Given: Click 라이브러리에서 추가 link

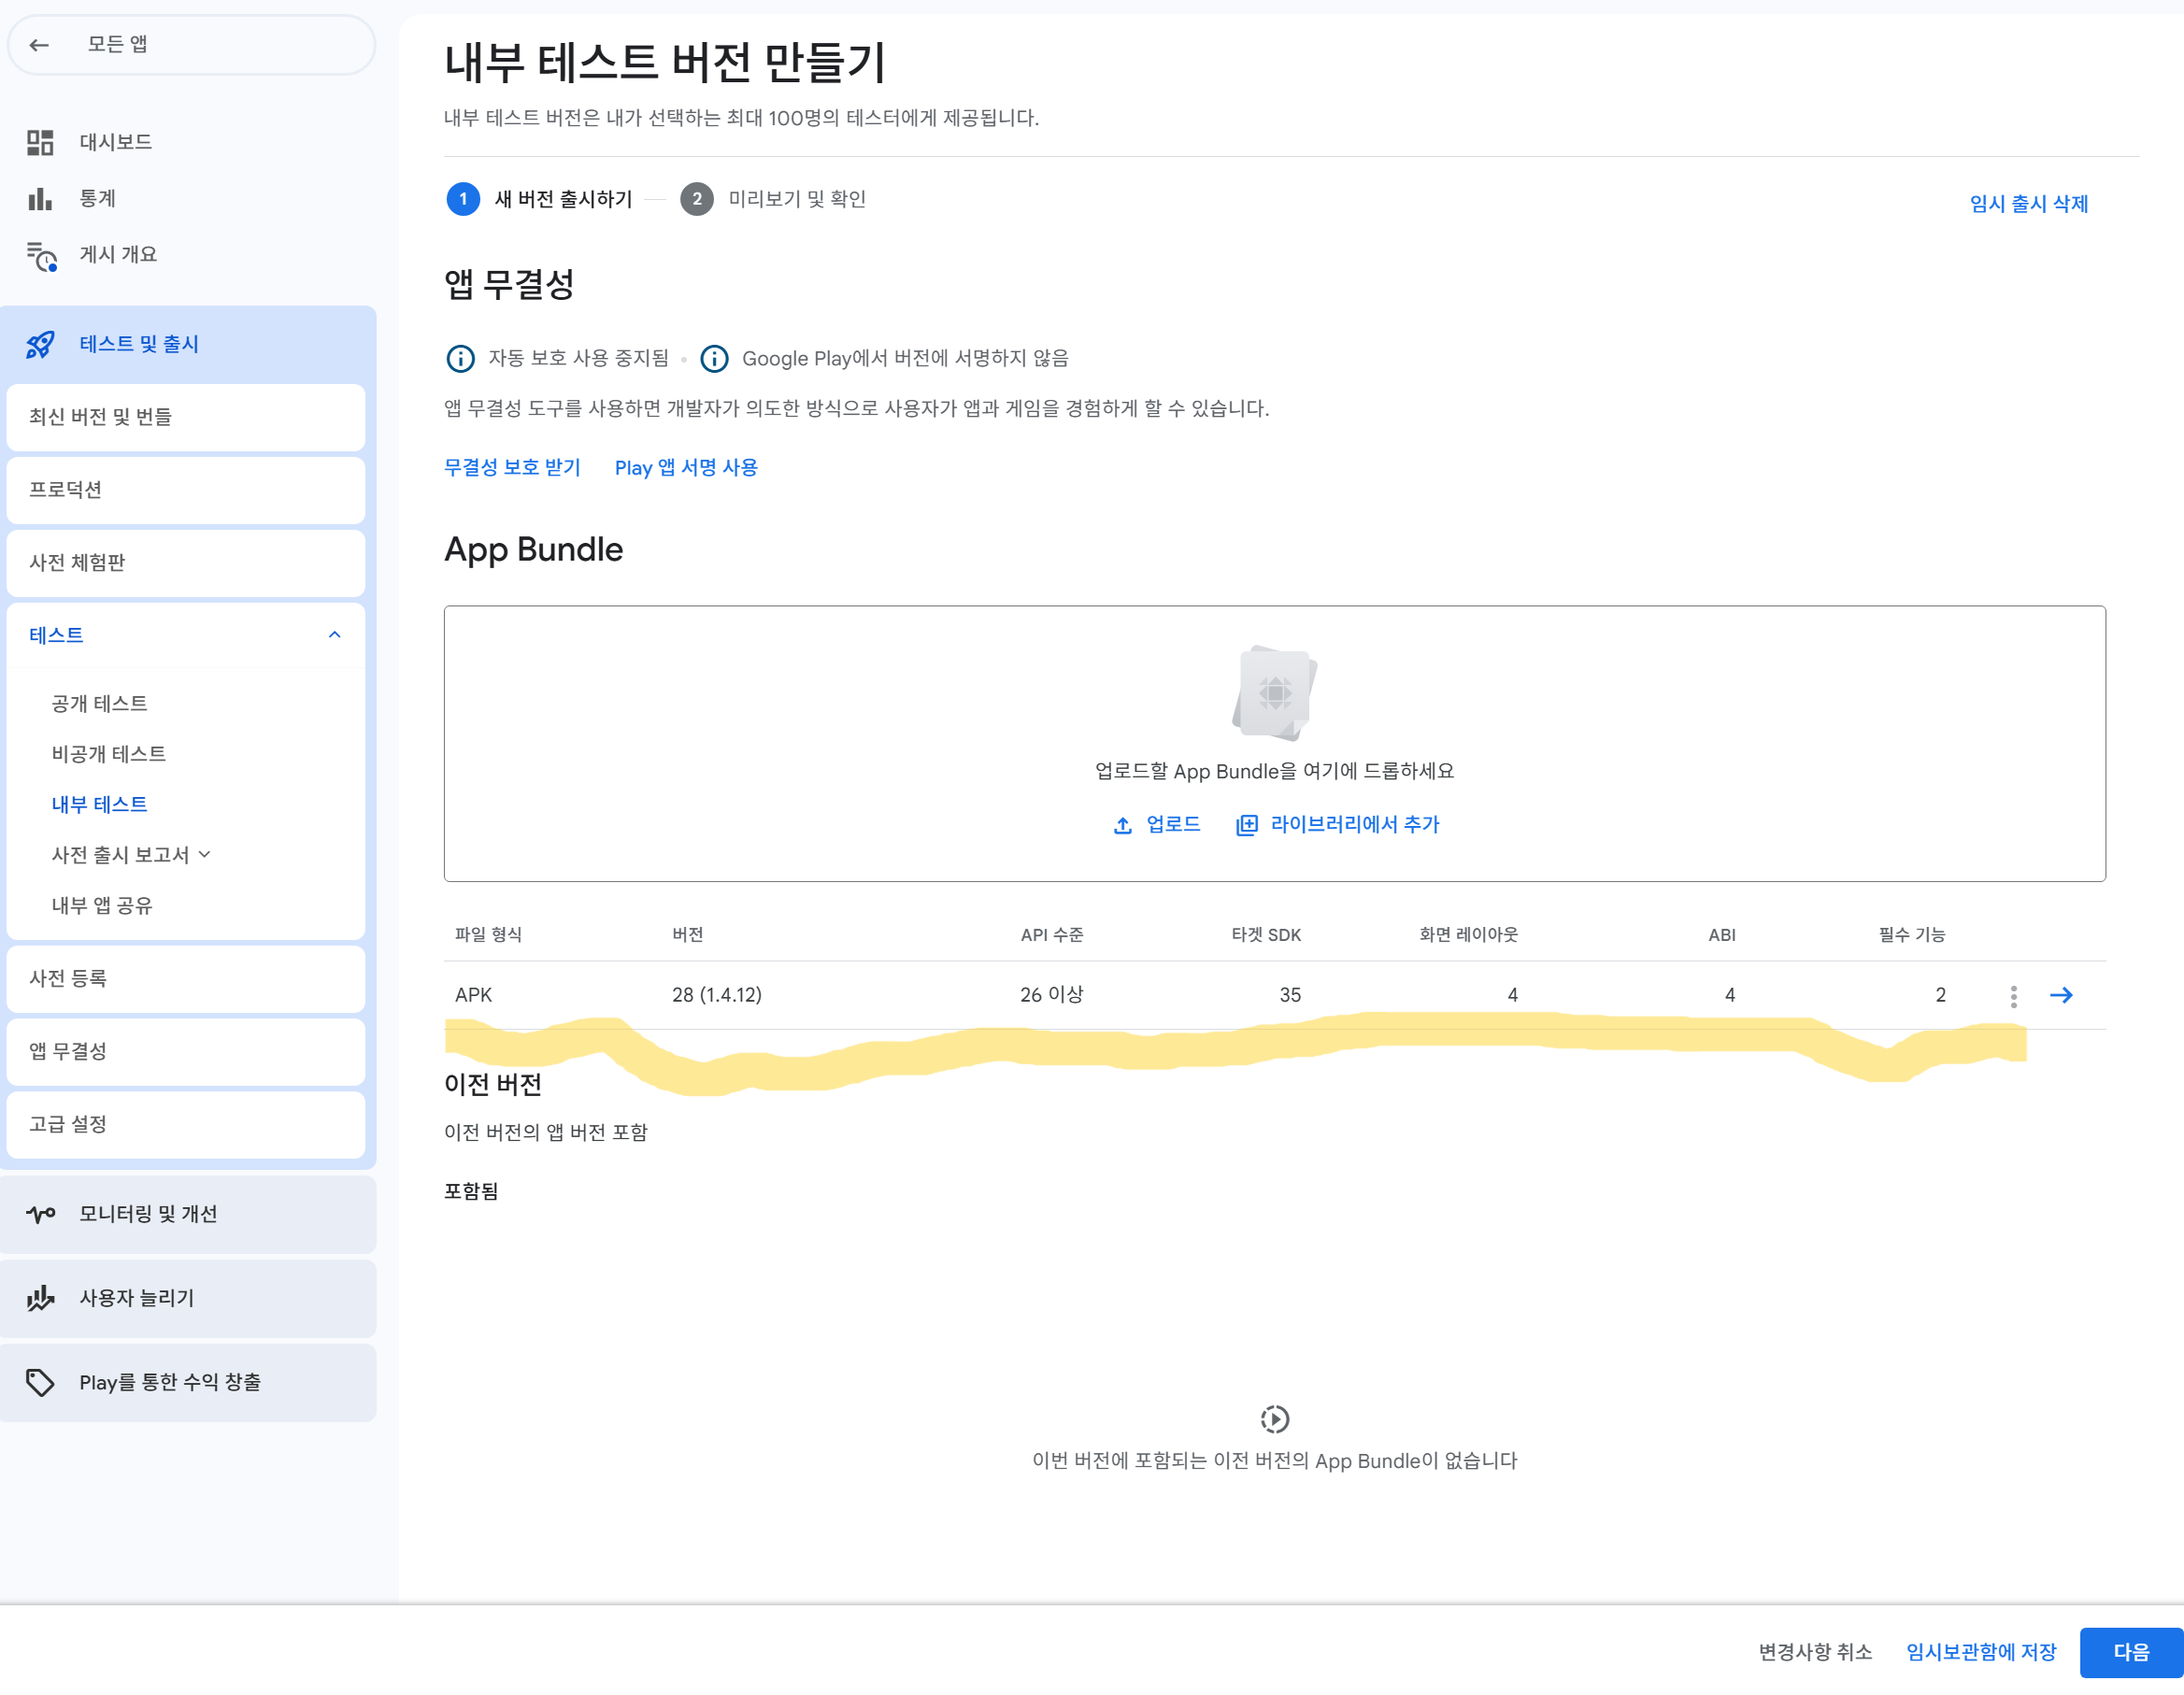Looking at the screenshot, I should click(x=1338, y=824).
